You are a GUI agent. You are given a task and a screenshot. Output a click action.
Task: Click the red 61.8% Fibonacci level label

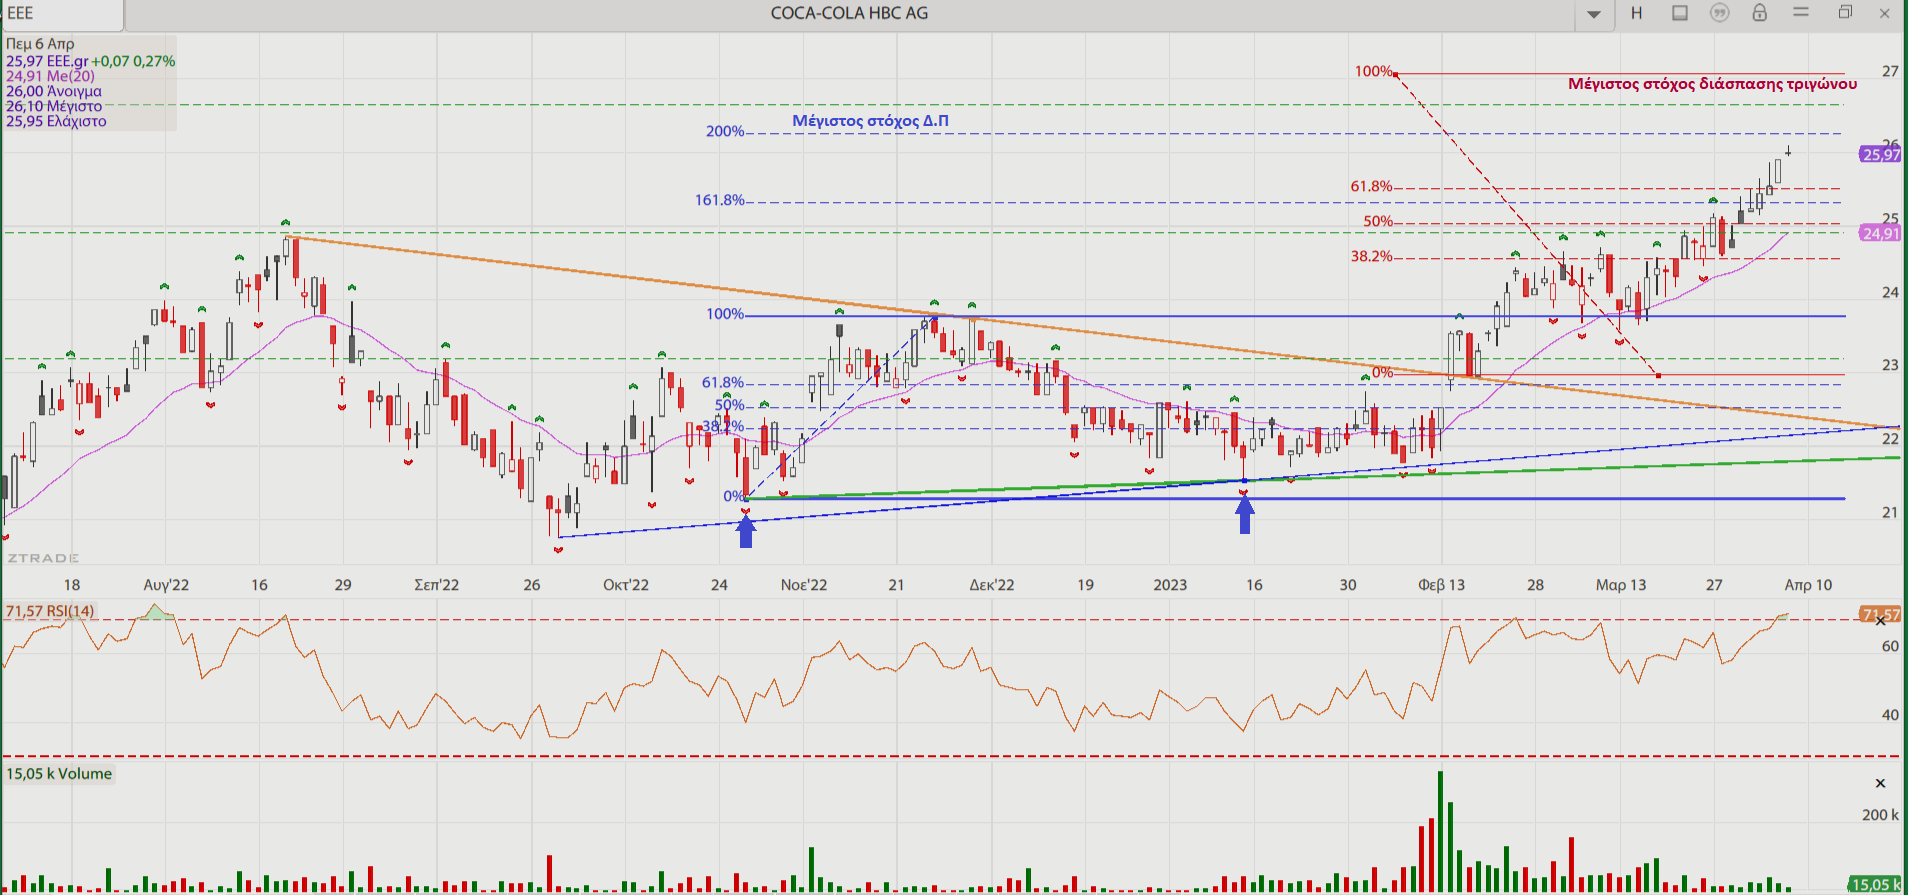(x=1371, y=186)
